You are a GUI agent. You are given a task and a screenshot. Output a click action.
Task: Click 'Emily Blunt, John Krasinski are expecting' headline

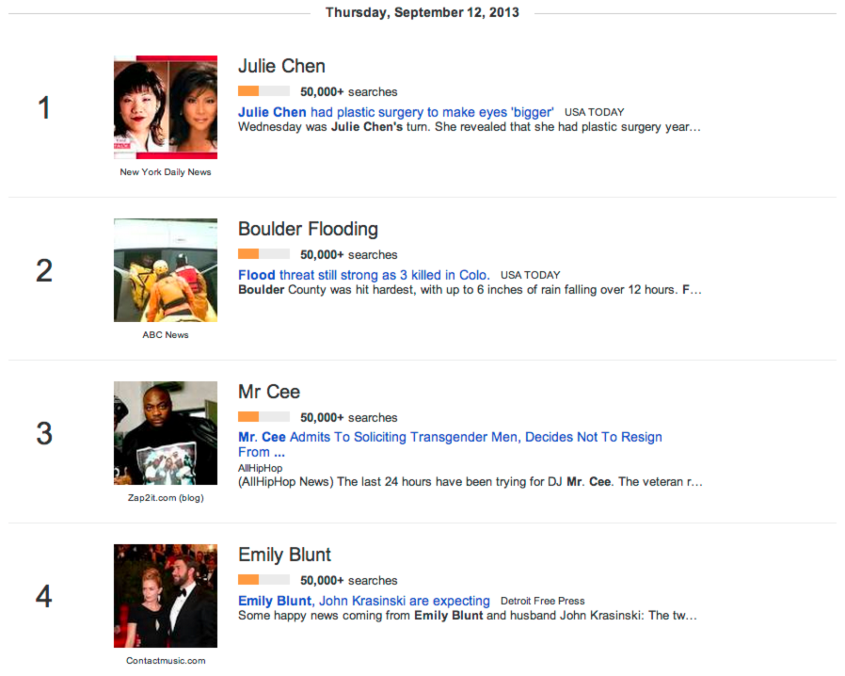tap(363, 601)
